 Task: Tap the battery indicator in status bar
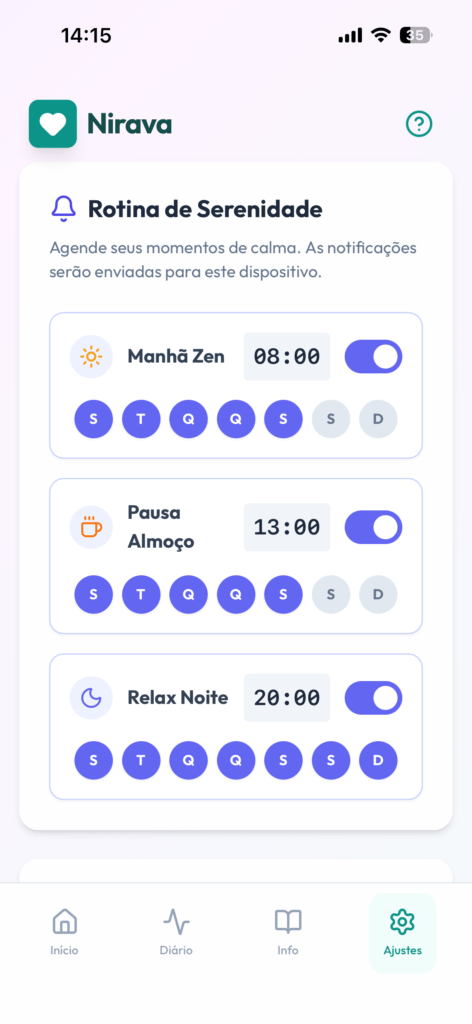[x=416, y=36]
